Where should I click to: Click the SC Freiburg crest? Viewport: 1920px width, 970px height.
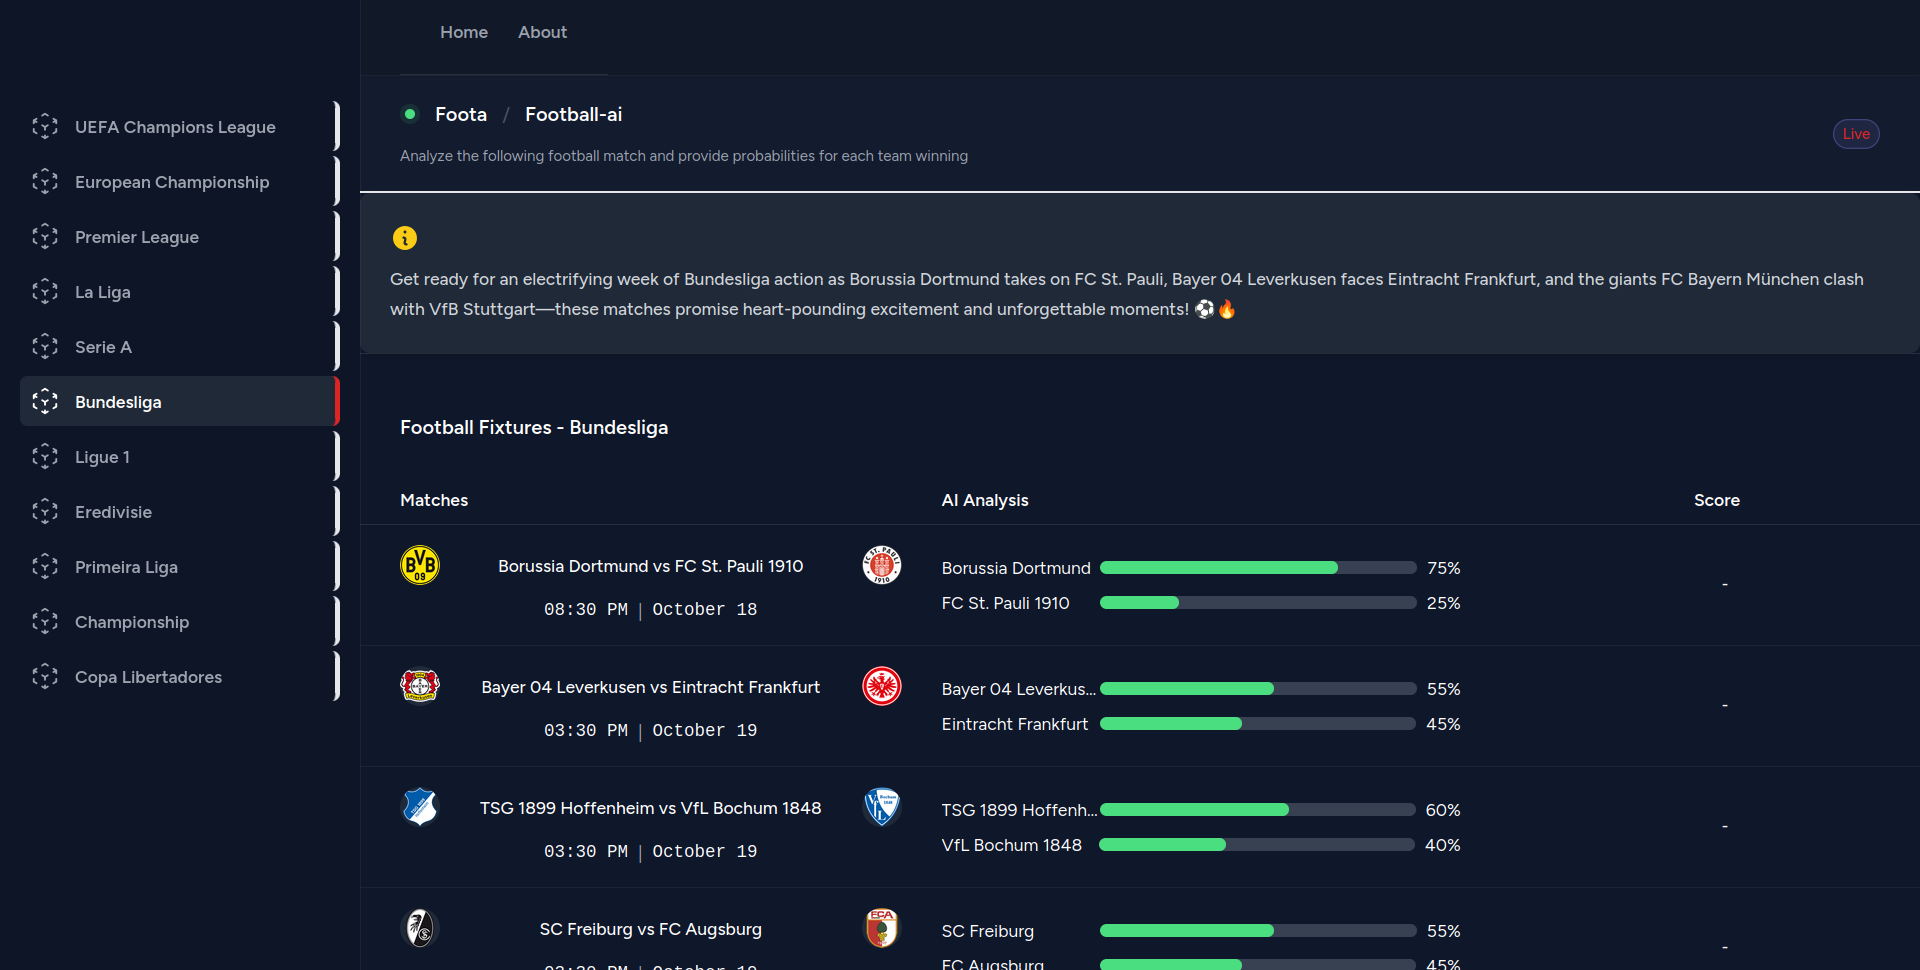click(420, 928)
